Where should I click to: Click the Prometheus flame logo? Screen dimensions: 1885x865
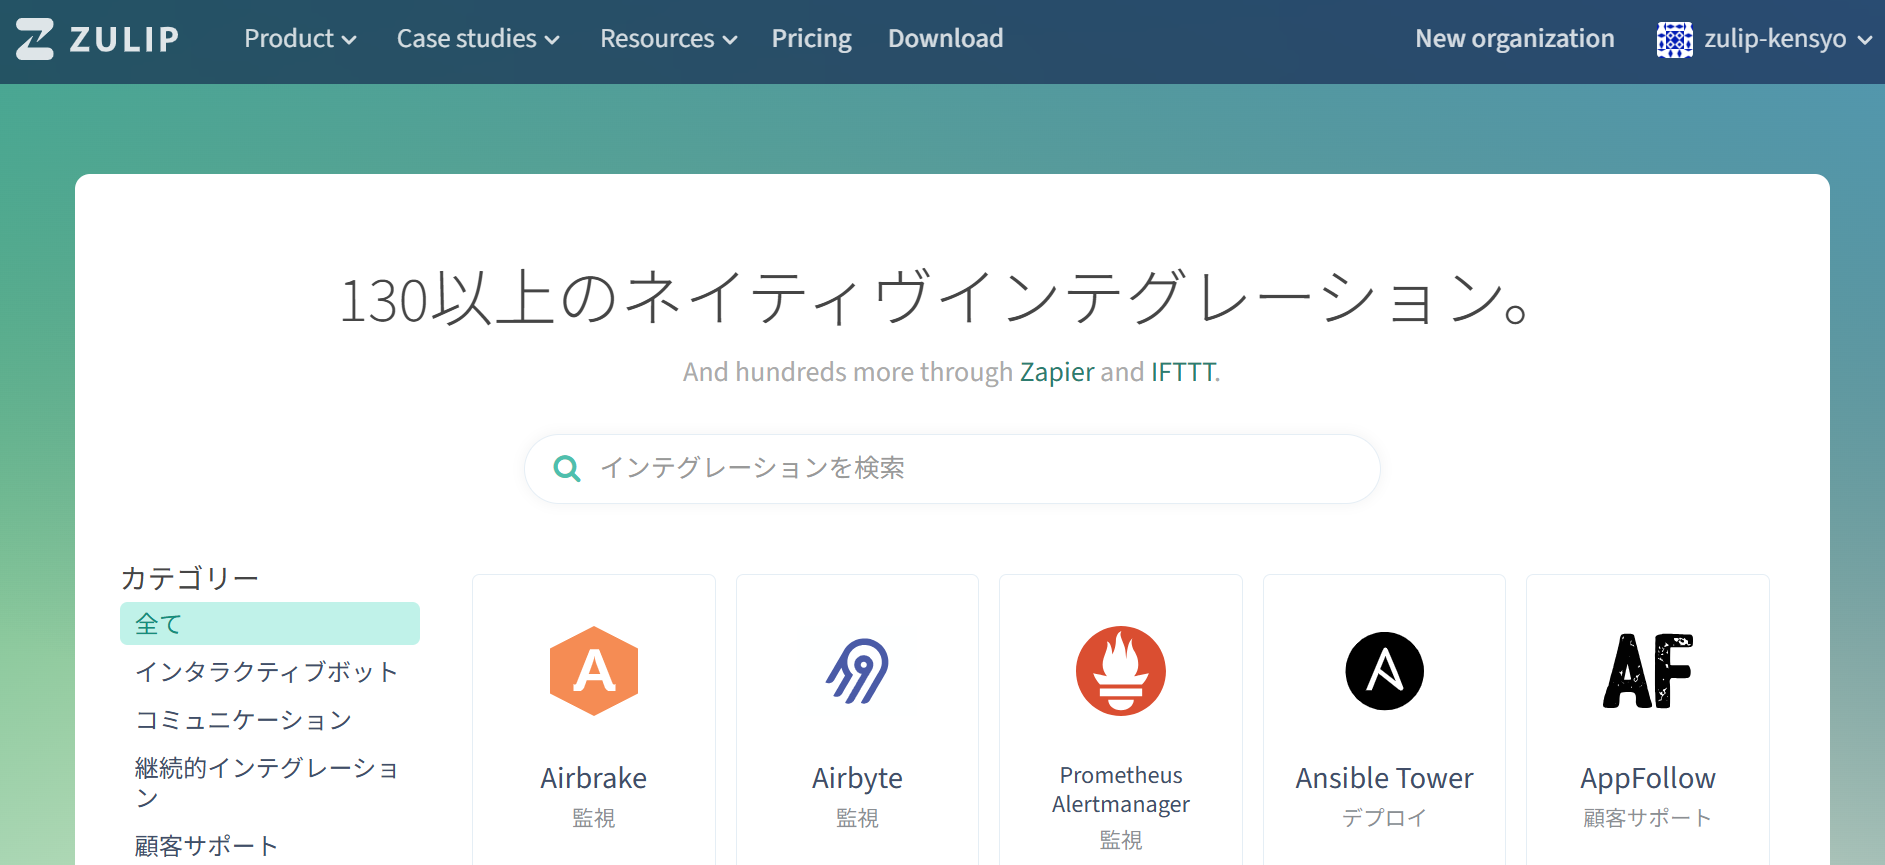click(1120, 671)
